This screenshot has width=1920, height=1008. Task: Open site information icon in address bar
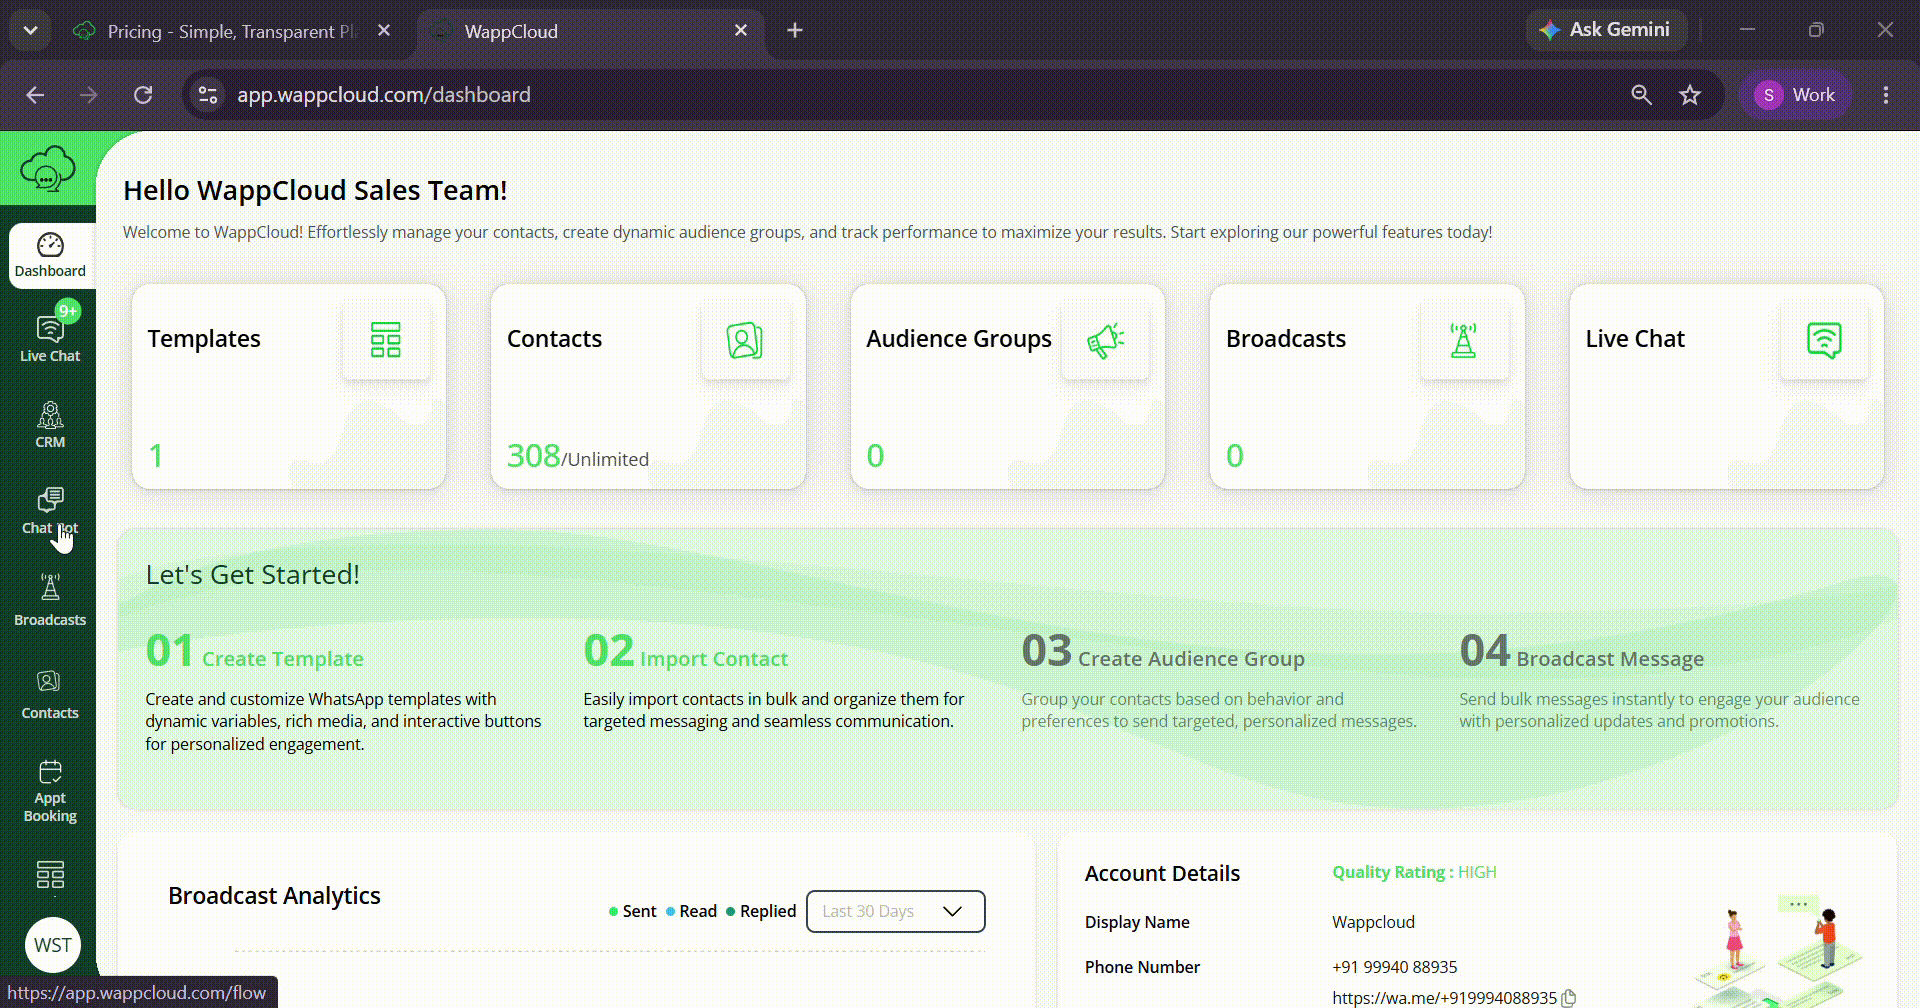[x=208, y=95]
